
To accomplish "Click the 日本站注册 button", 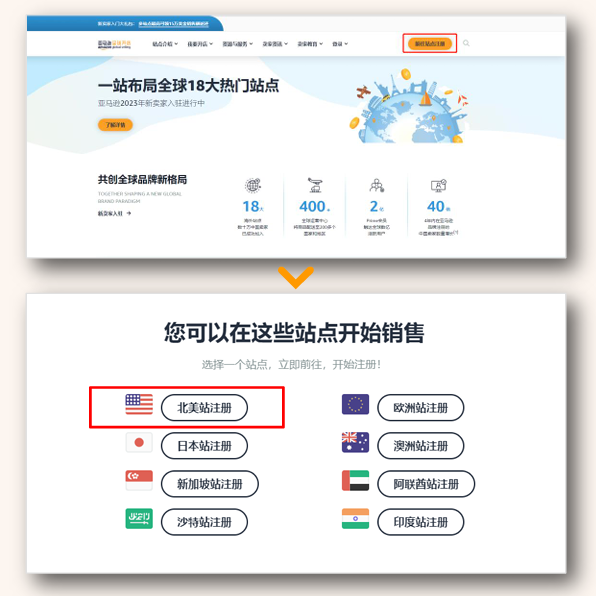I will (x=204, y=446).
